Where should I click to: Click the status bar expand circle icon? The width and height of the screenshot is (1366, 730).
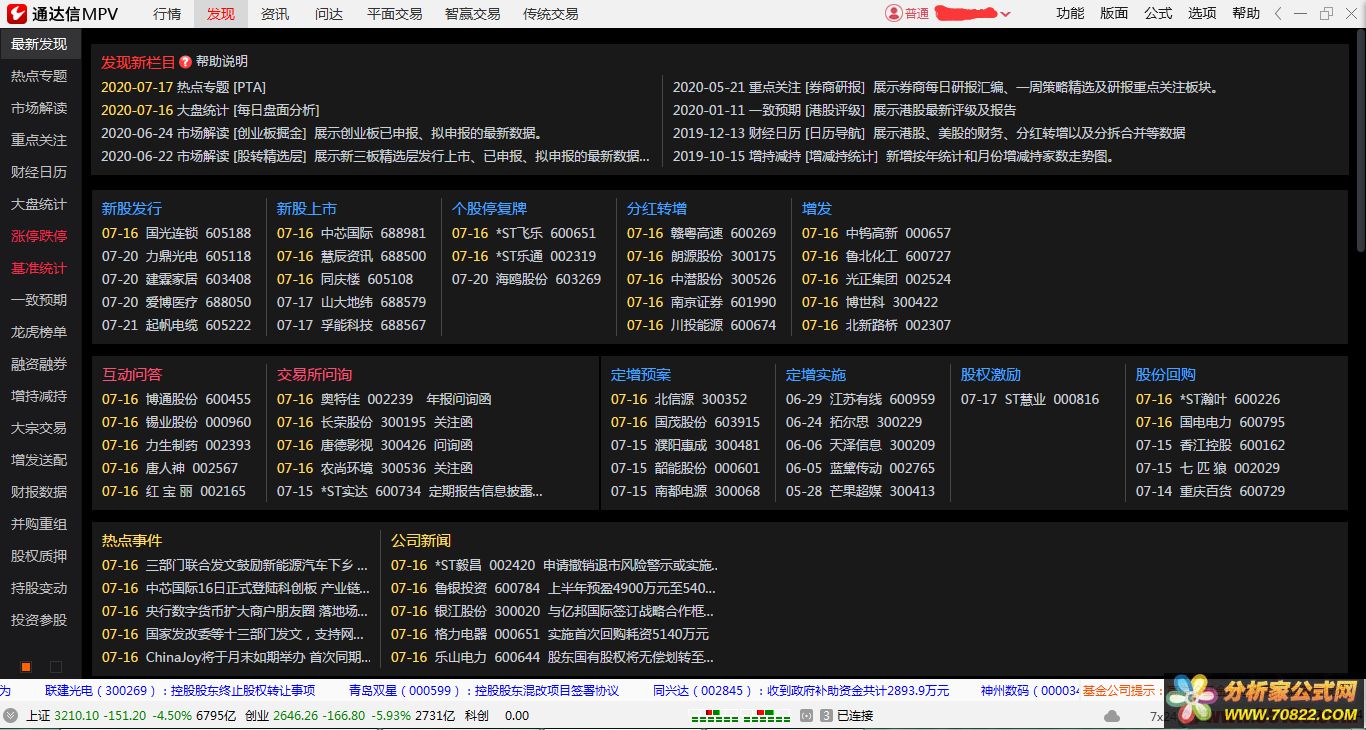pyautogui.click(x=10, y=715)
